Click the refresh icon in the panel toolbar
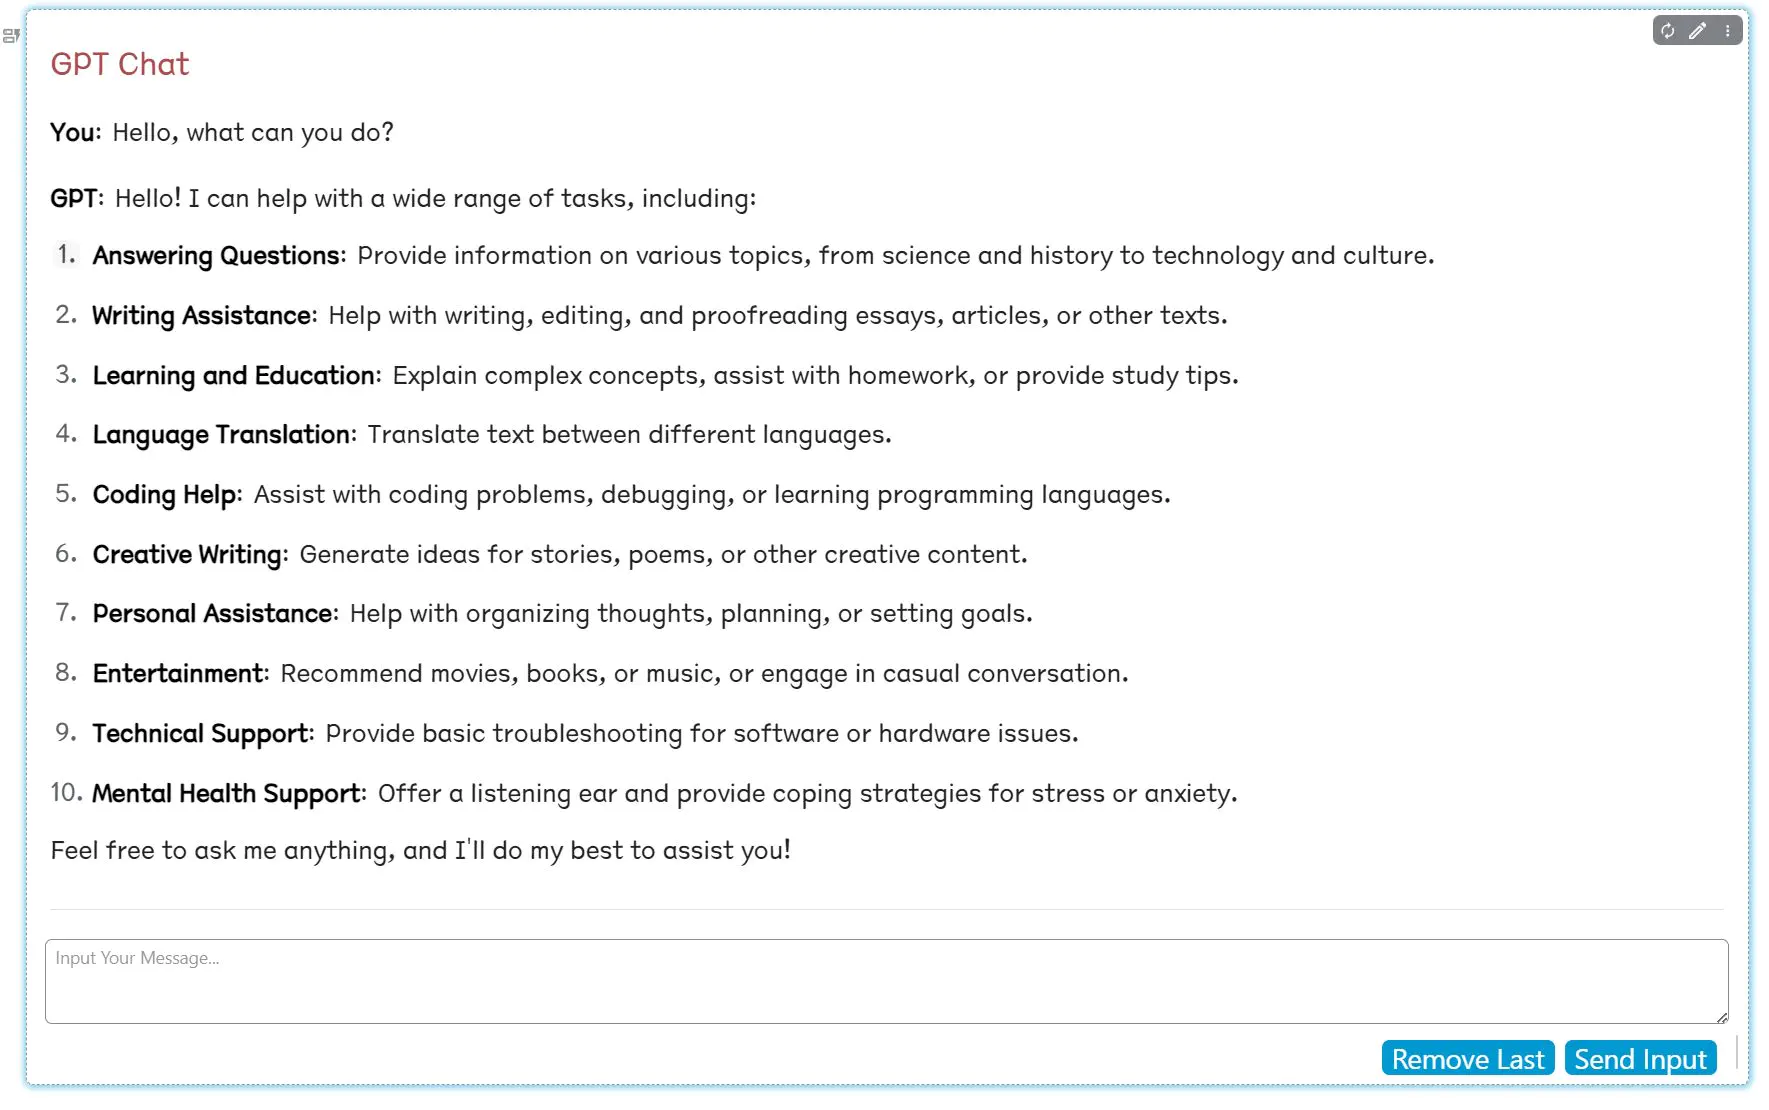Image resolution: width=1769 pixels, height=1110 pixels. (x=1668, y=31)
